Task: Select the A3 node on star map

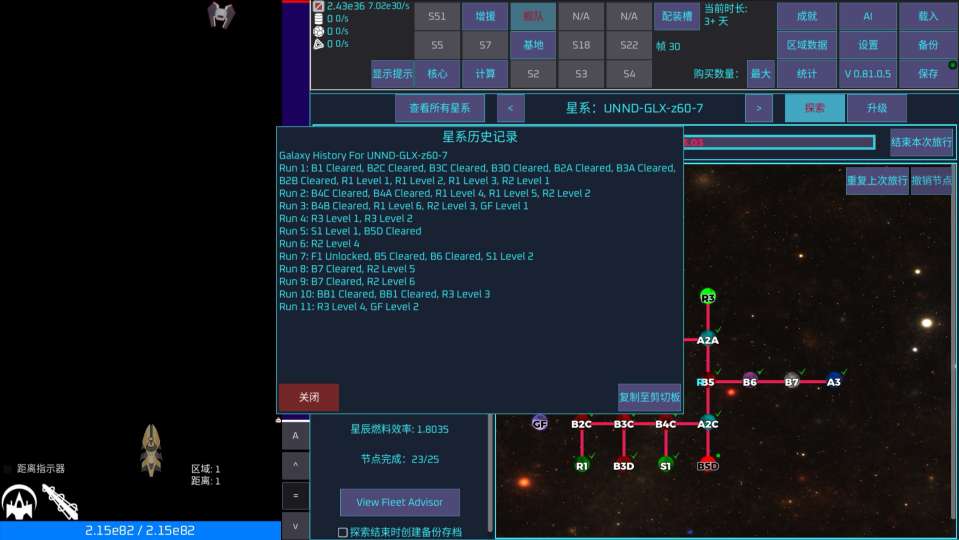Action: coord(834,382)
